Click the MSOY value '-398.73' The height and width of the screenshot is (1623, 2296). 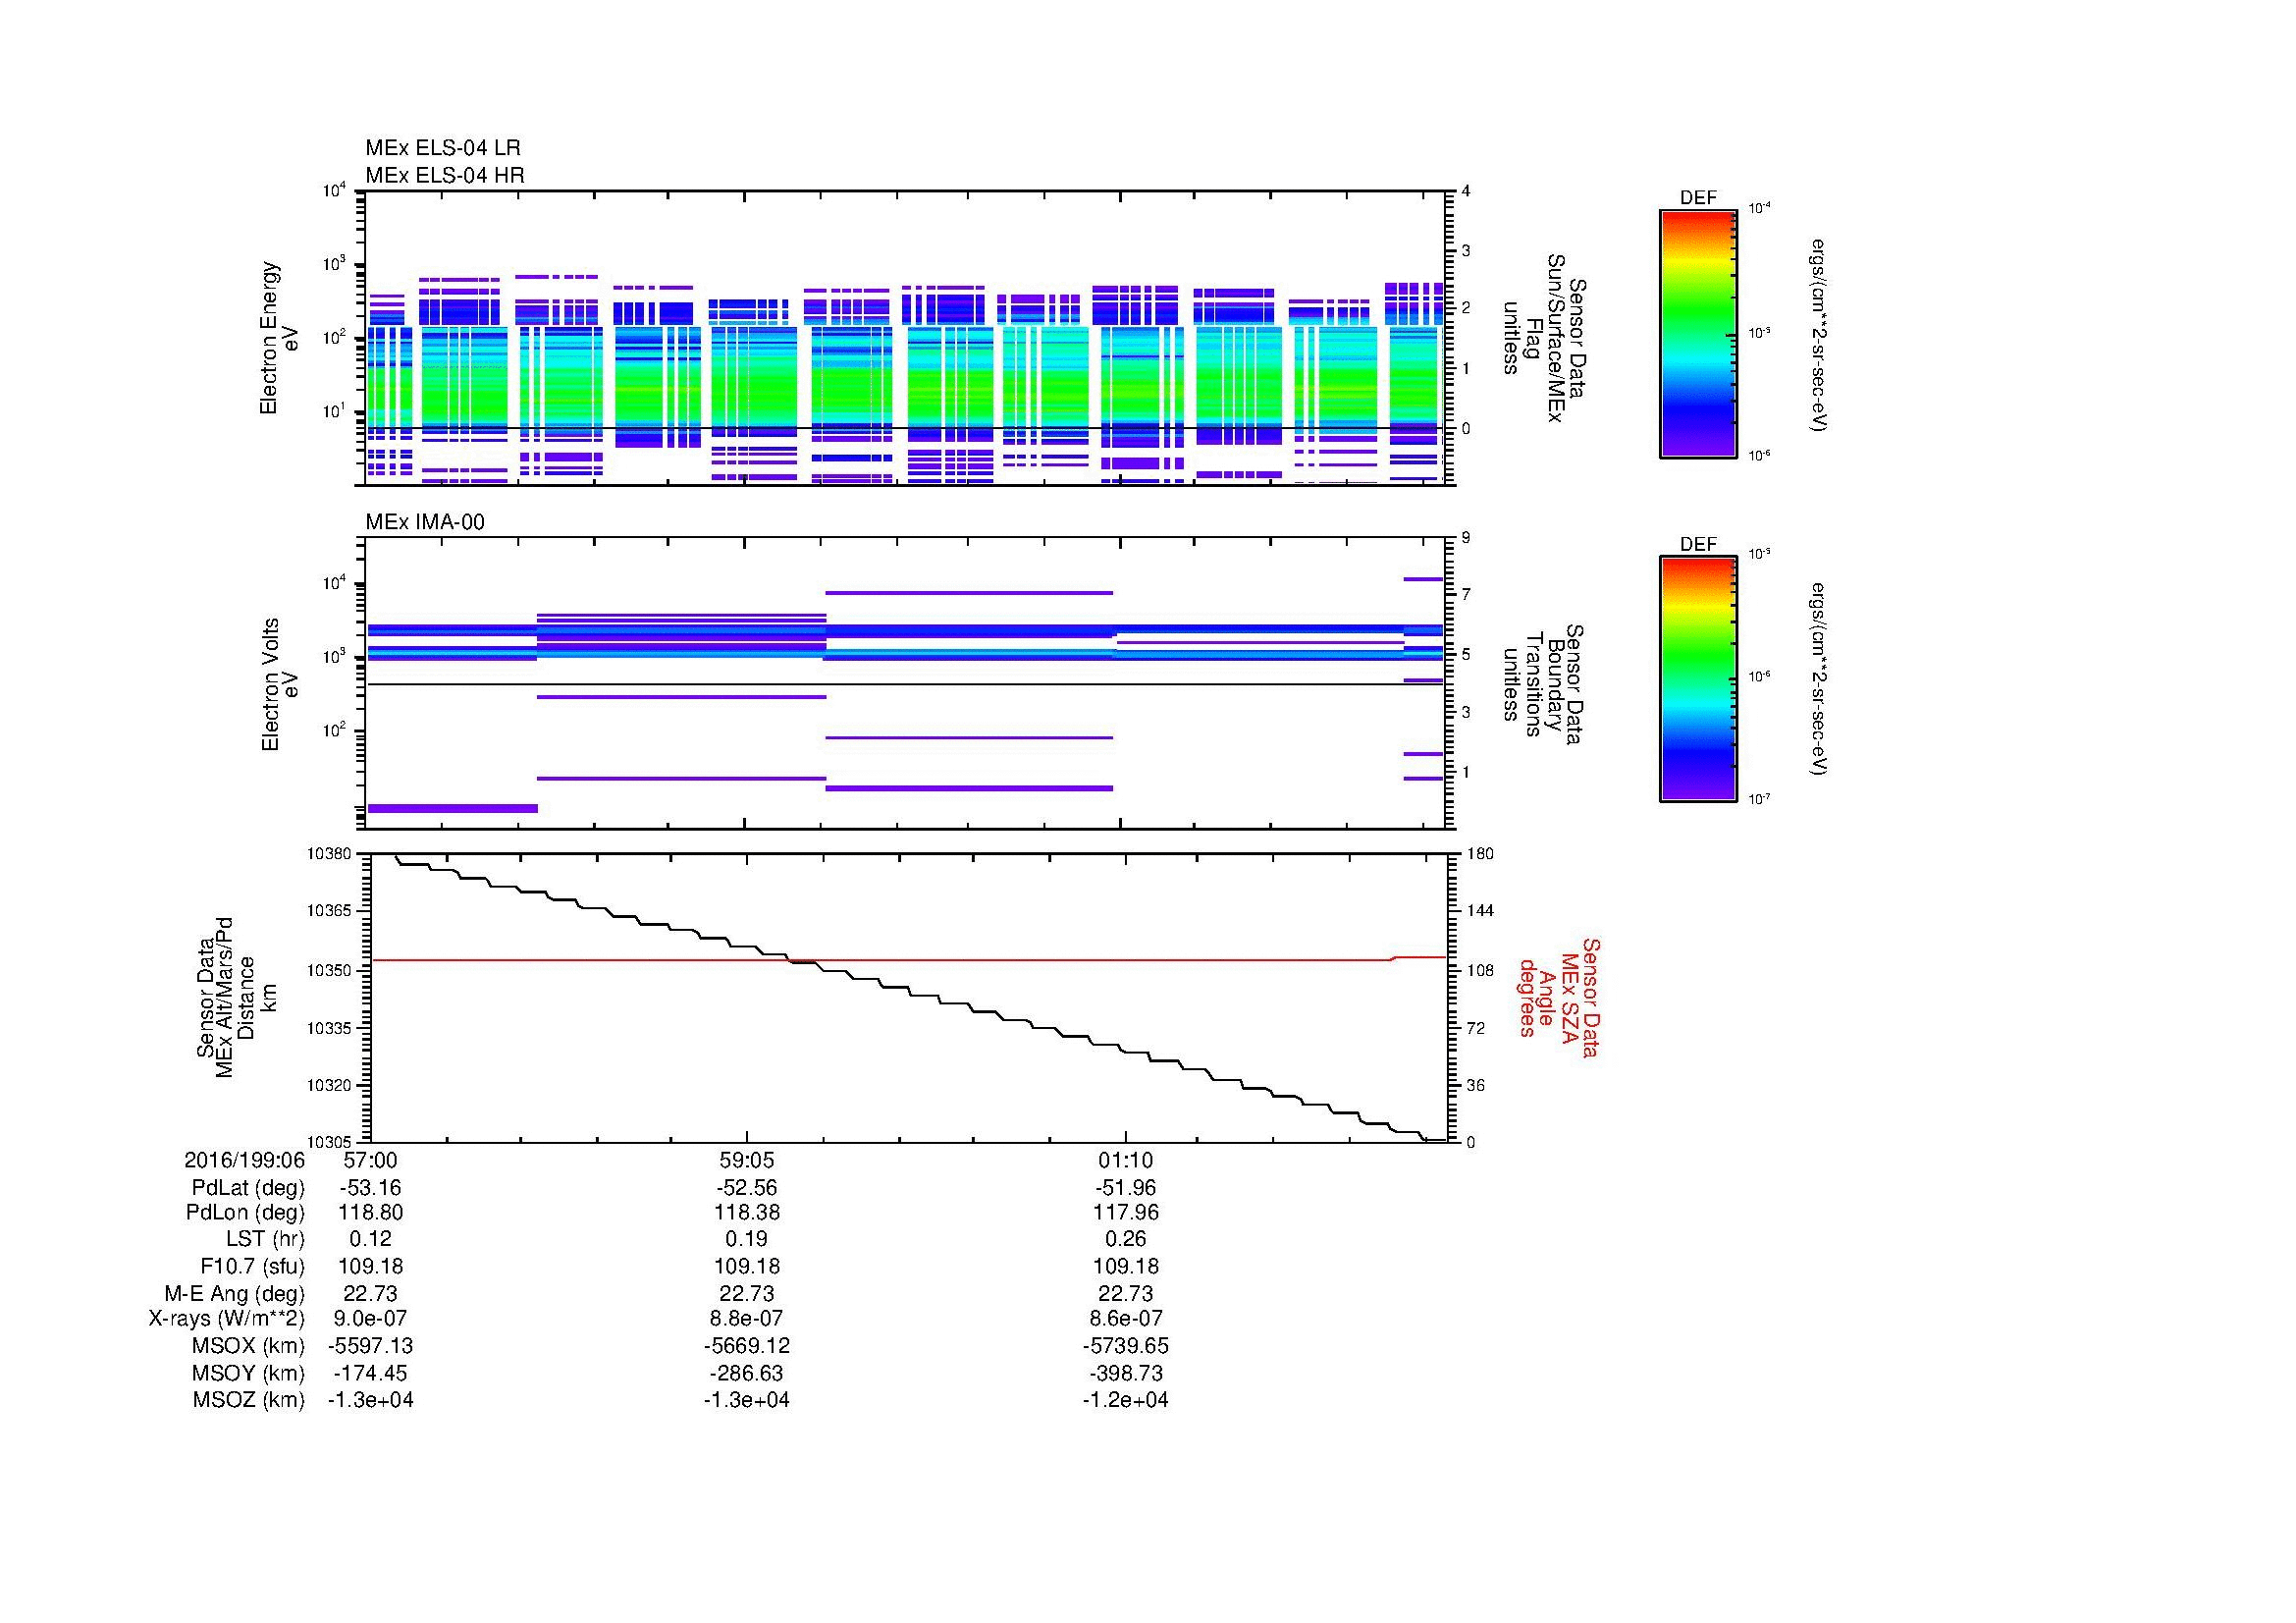tap(1126, 1374)
